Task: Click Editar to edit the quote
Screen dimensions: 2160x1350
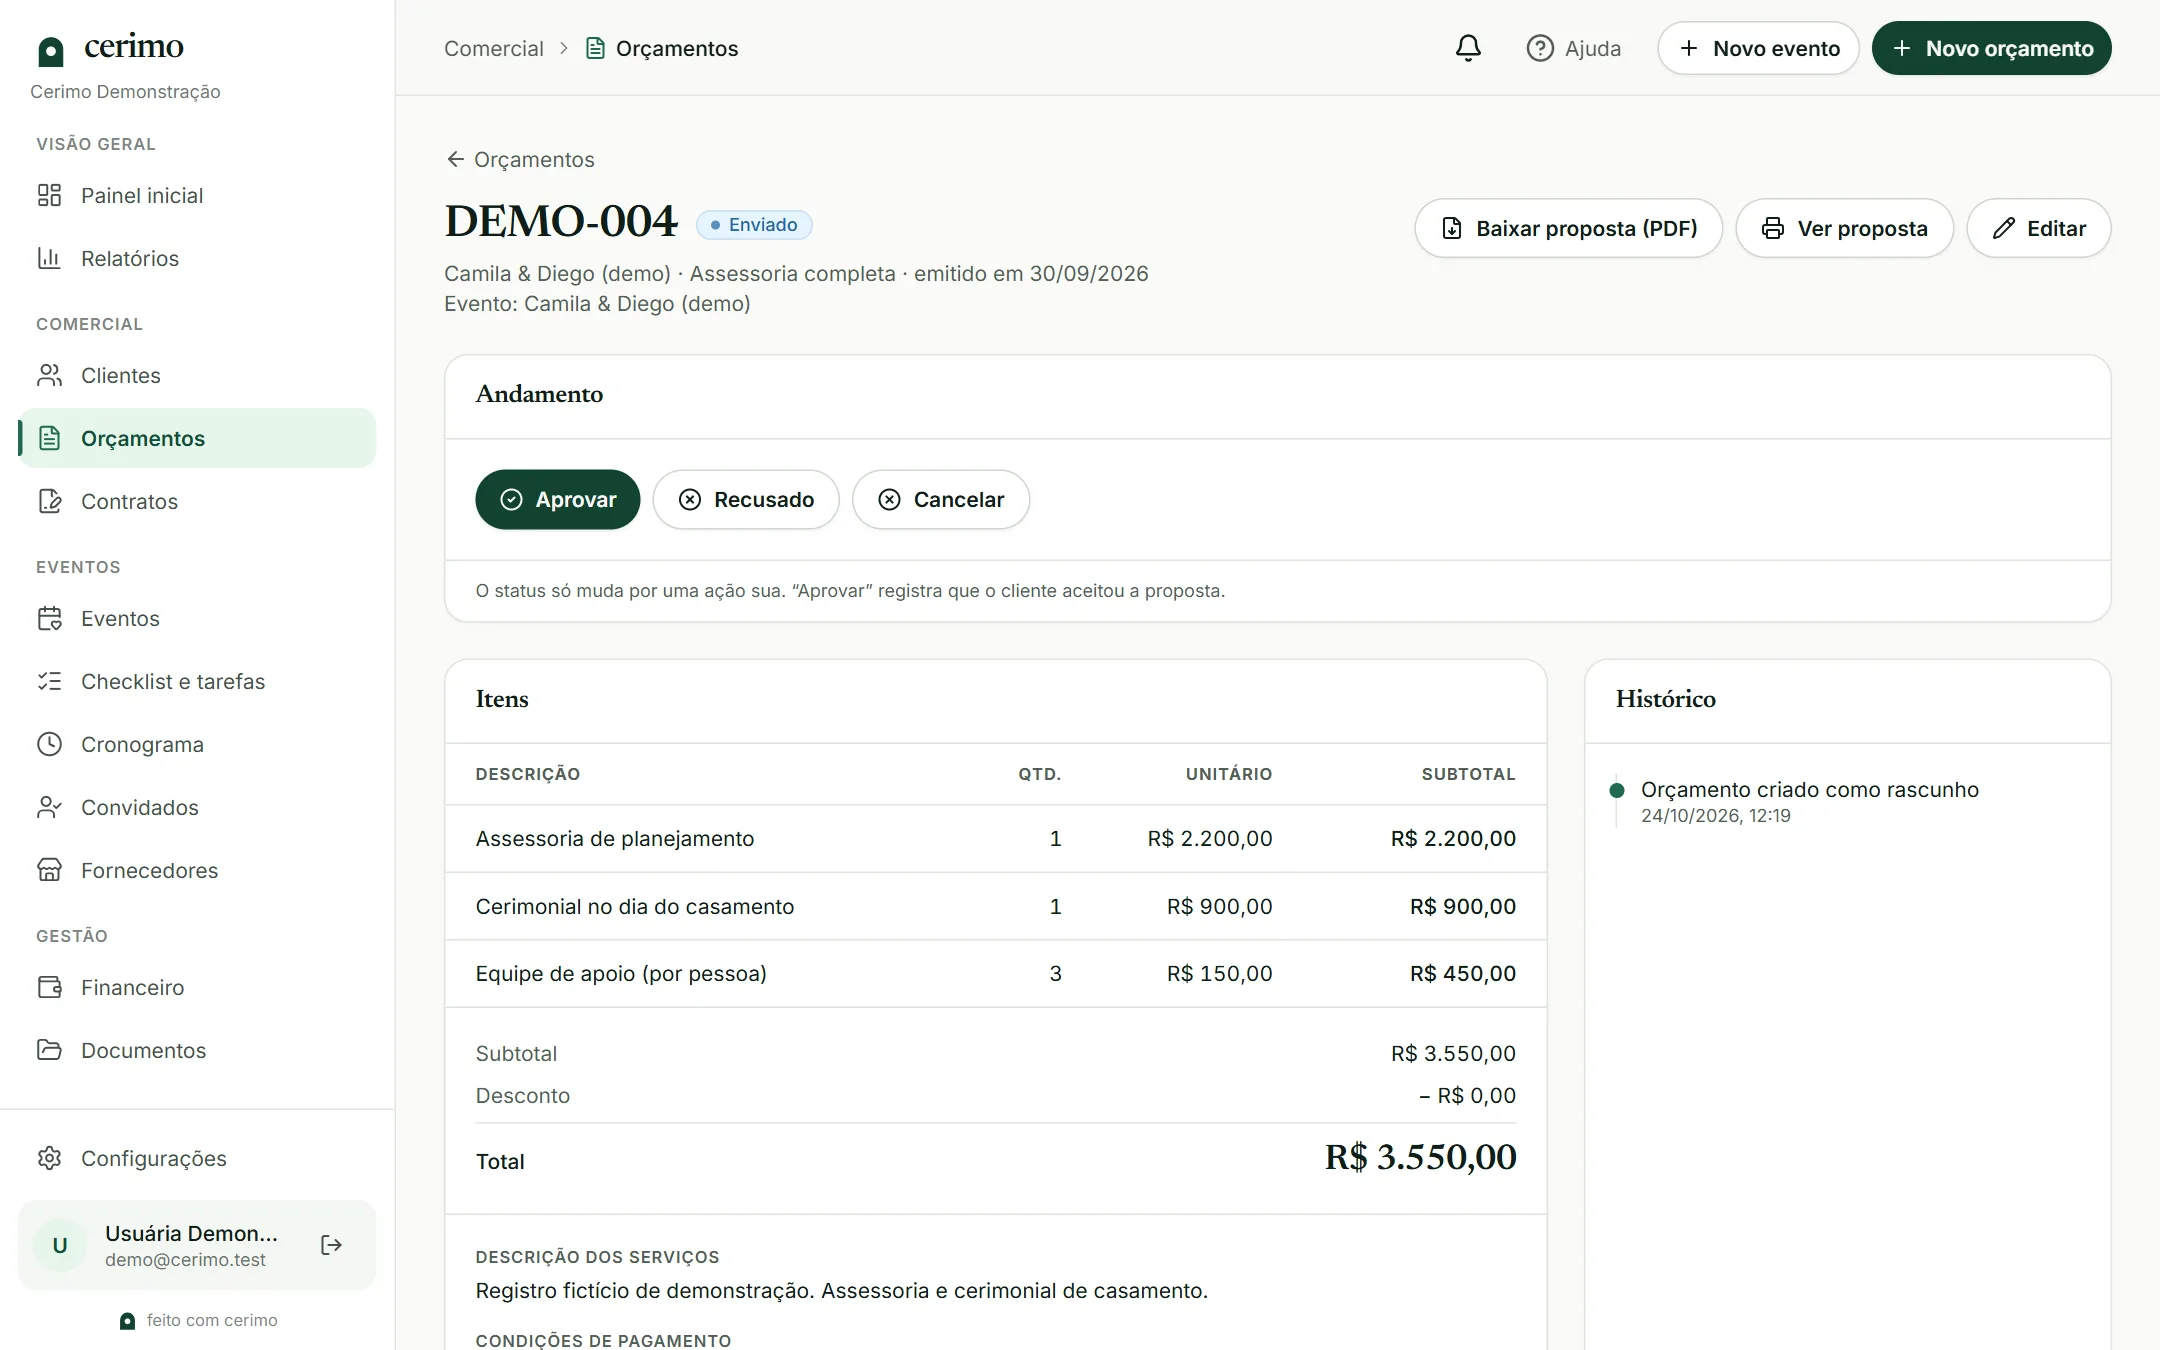Action: 2039,228
